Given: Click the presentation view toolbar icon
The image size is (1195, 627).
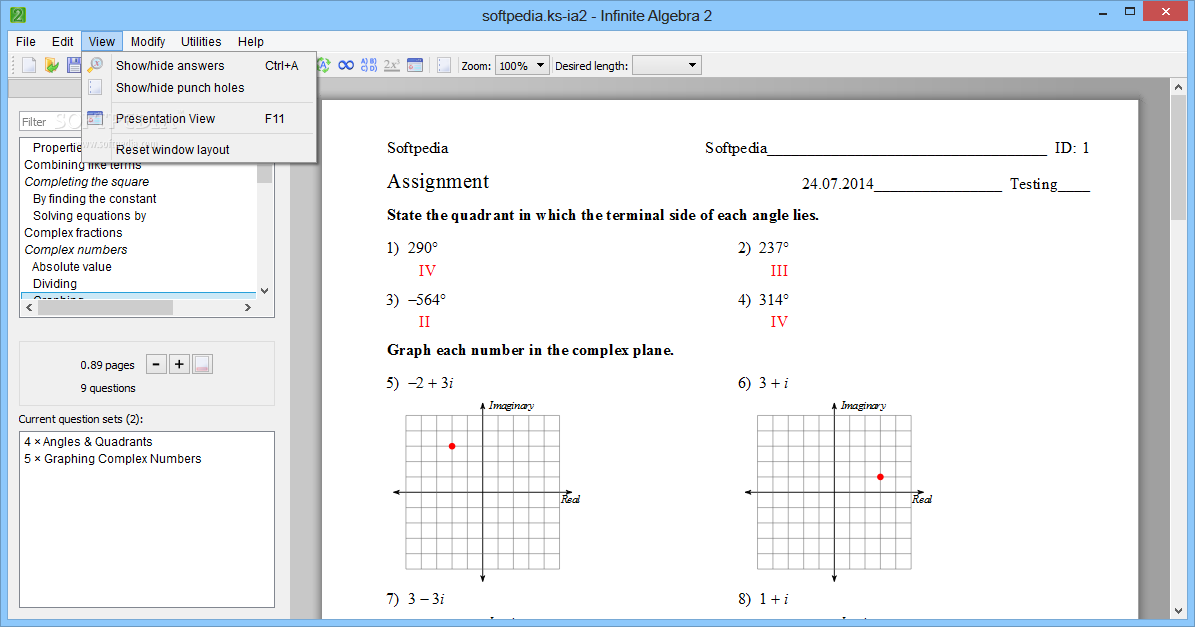Looking at the screenshot, I should click(415, 66).
